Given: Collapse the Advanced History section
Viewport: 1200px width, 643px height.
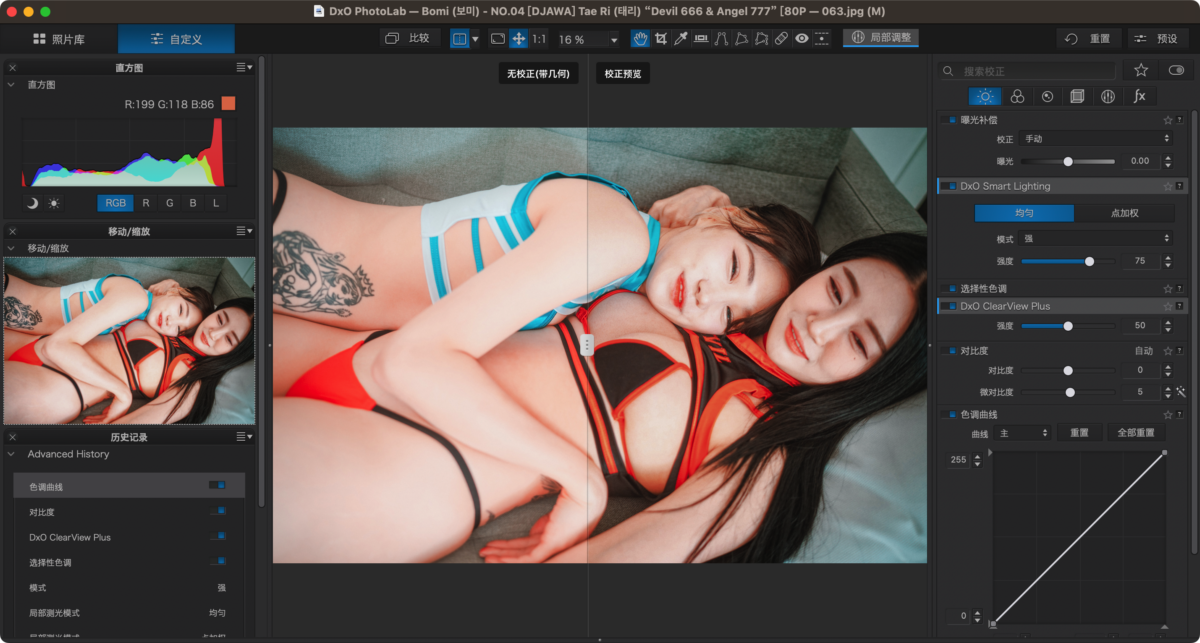Looking at the screenshot, I should pyautogui.click(x=11, y=454).
